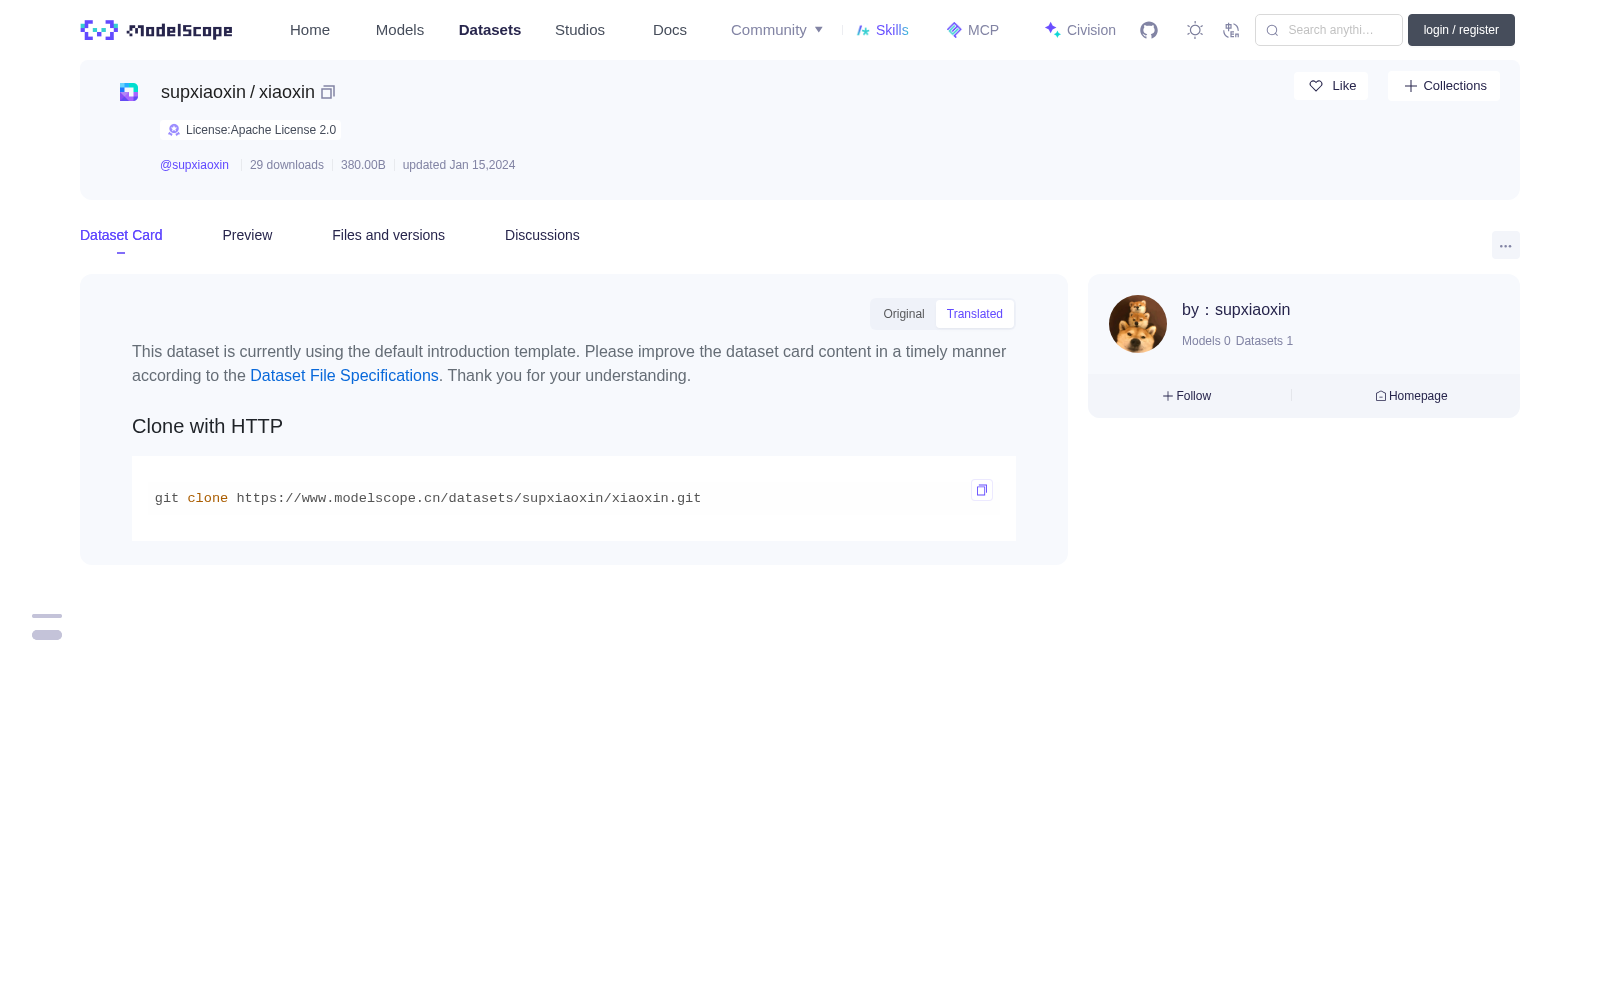The height and width of the screenshot is (1000, 1600).
Task: Click the dataset cube icon
Action: point(129,92)
